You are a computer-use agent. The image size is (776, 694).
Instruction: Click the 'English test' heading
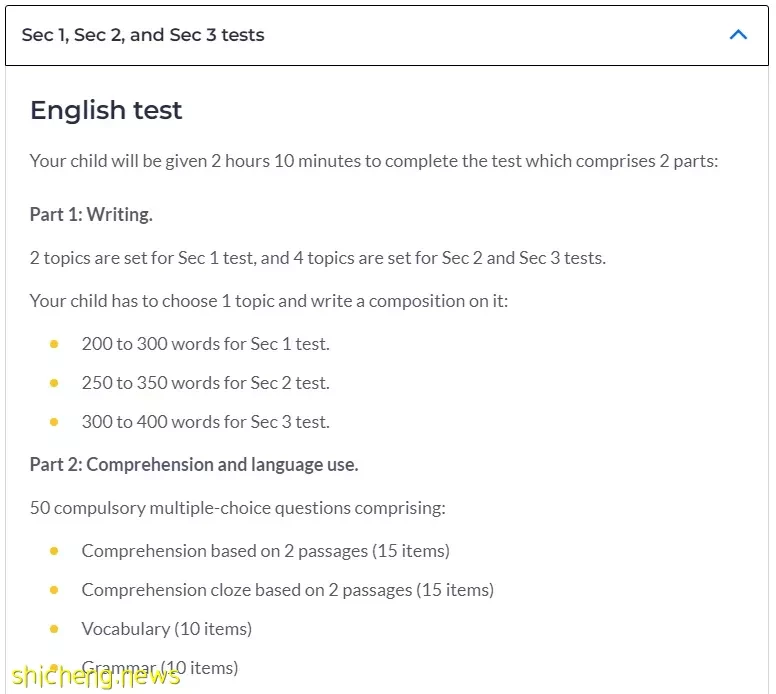click(106, 110)
